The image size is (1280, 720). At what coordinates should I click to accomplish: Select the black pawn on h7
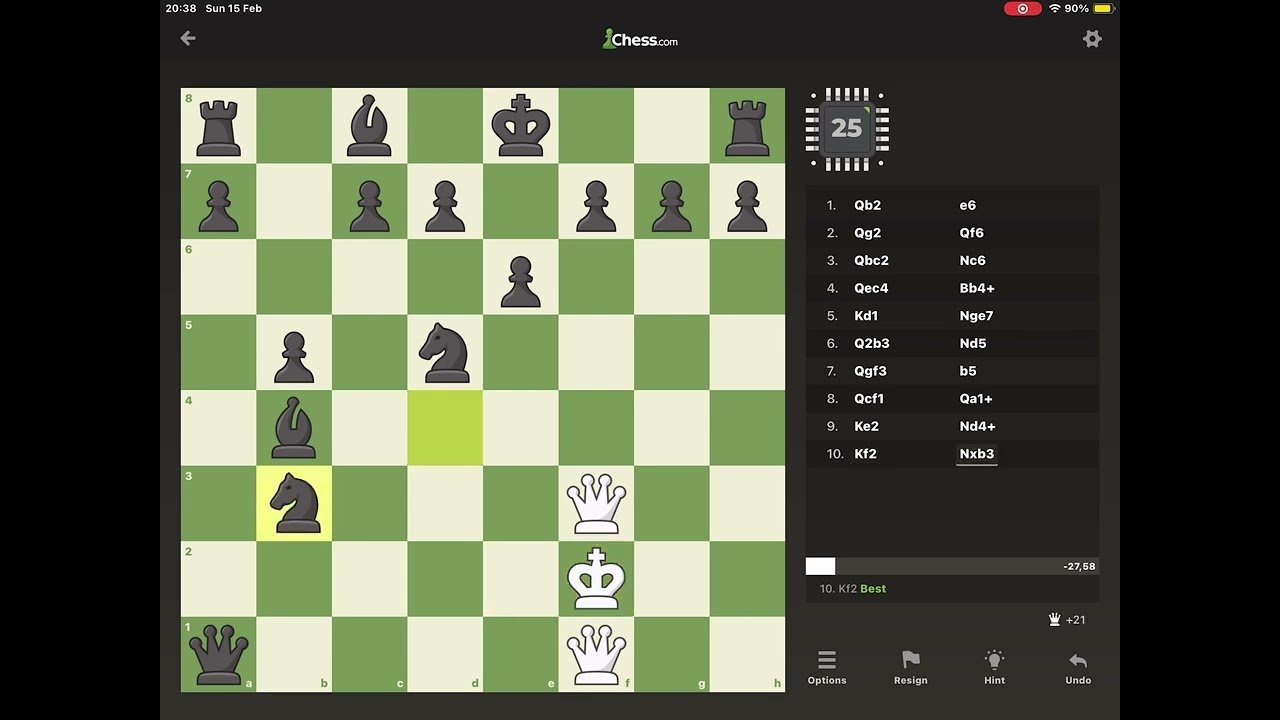[x=747, y=206]
